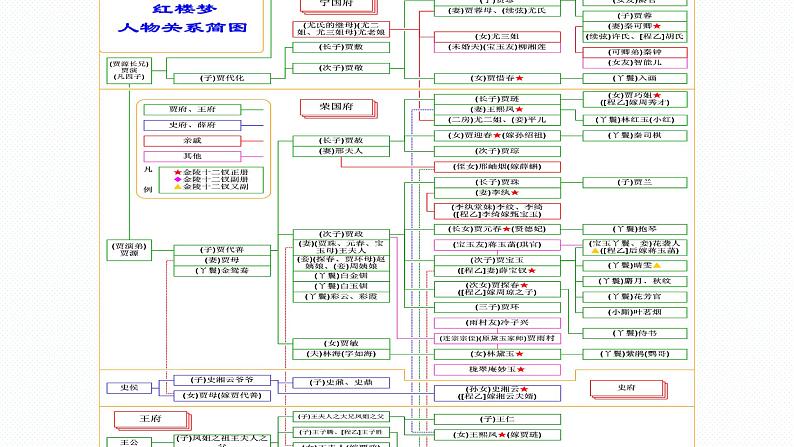The width and height of the screenshot is (794, 447).
Task: Click the 史侯 box
Action: coord(129,388)
